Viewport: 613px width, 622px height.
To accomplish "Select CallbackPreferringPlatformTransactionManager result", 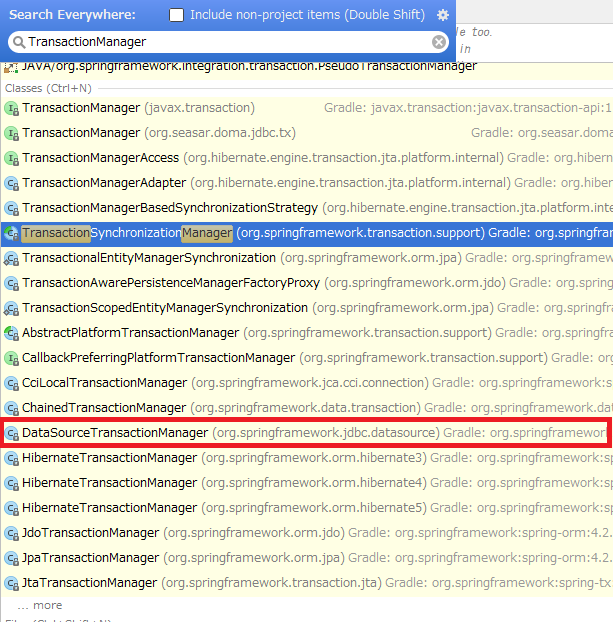I will (307, 358).
